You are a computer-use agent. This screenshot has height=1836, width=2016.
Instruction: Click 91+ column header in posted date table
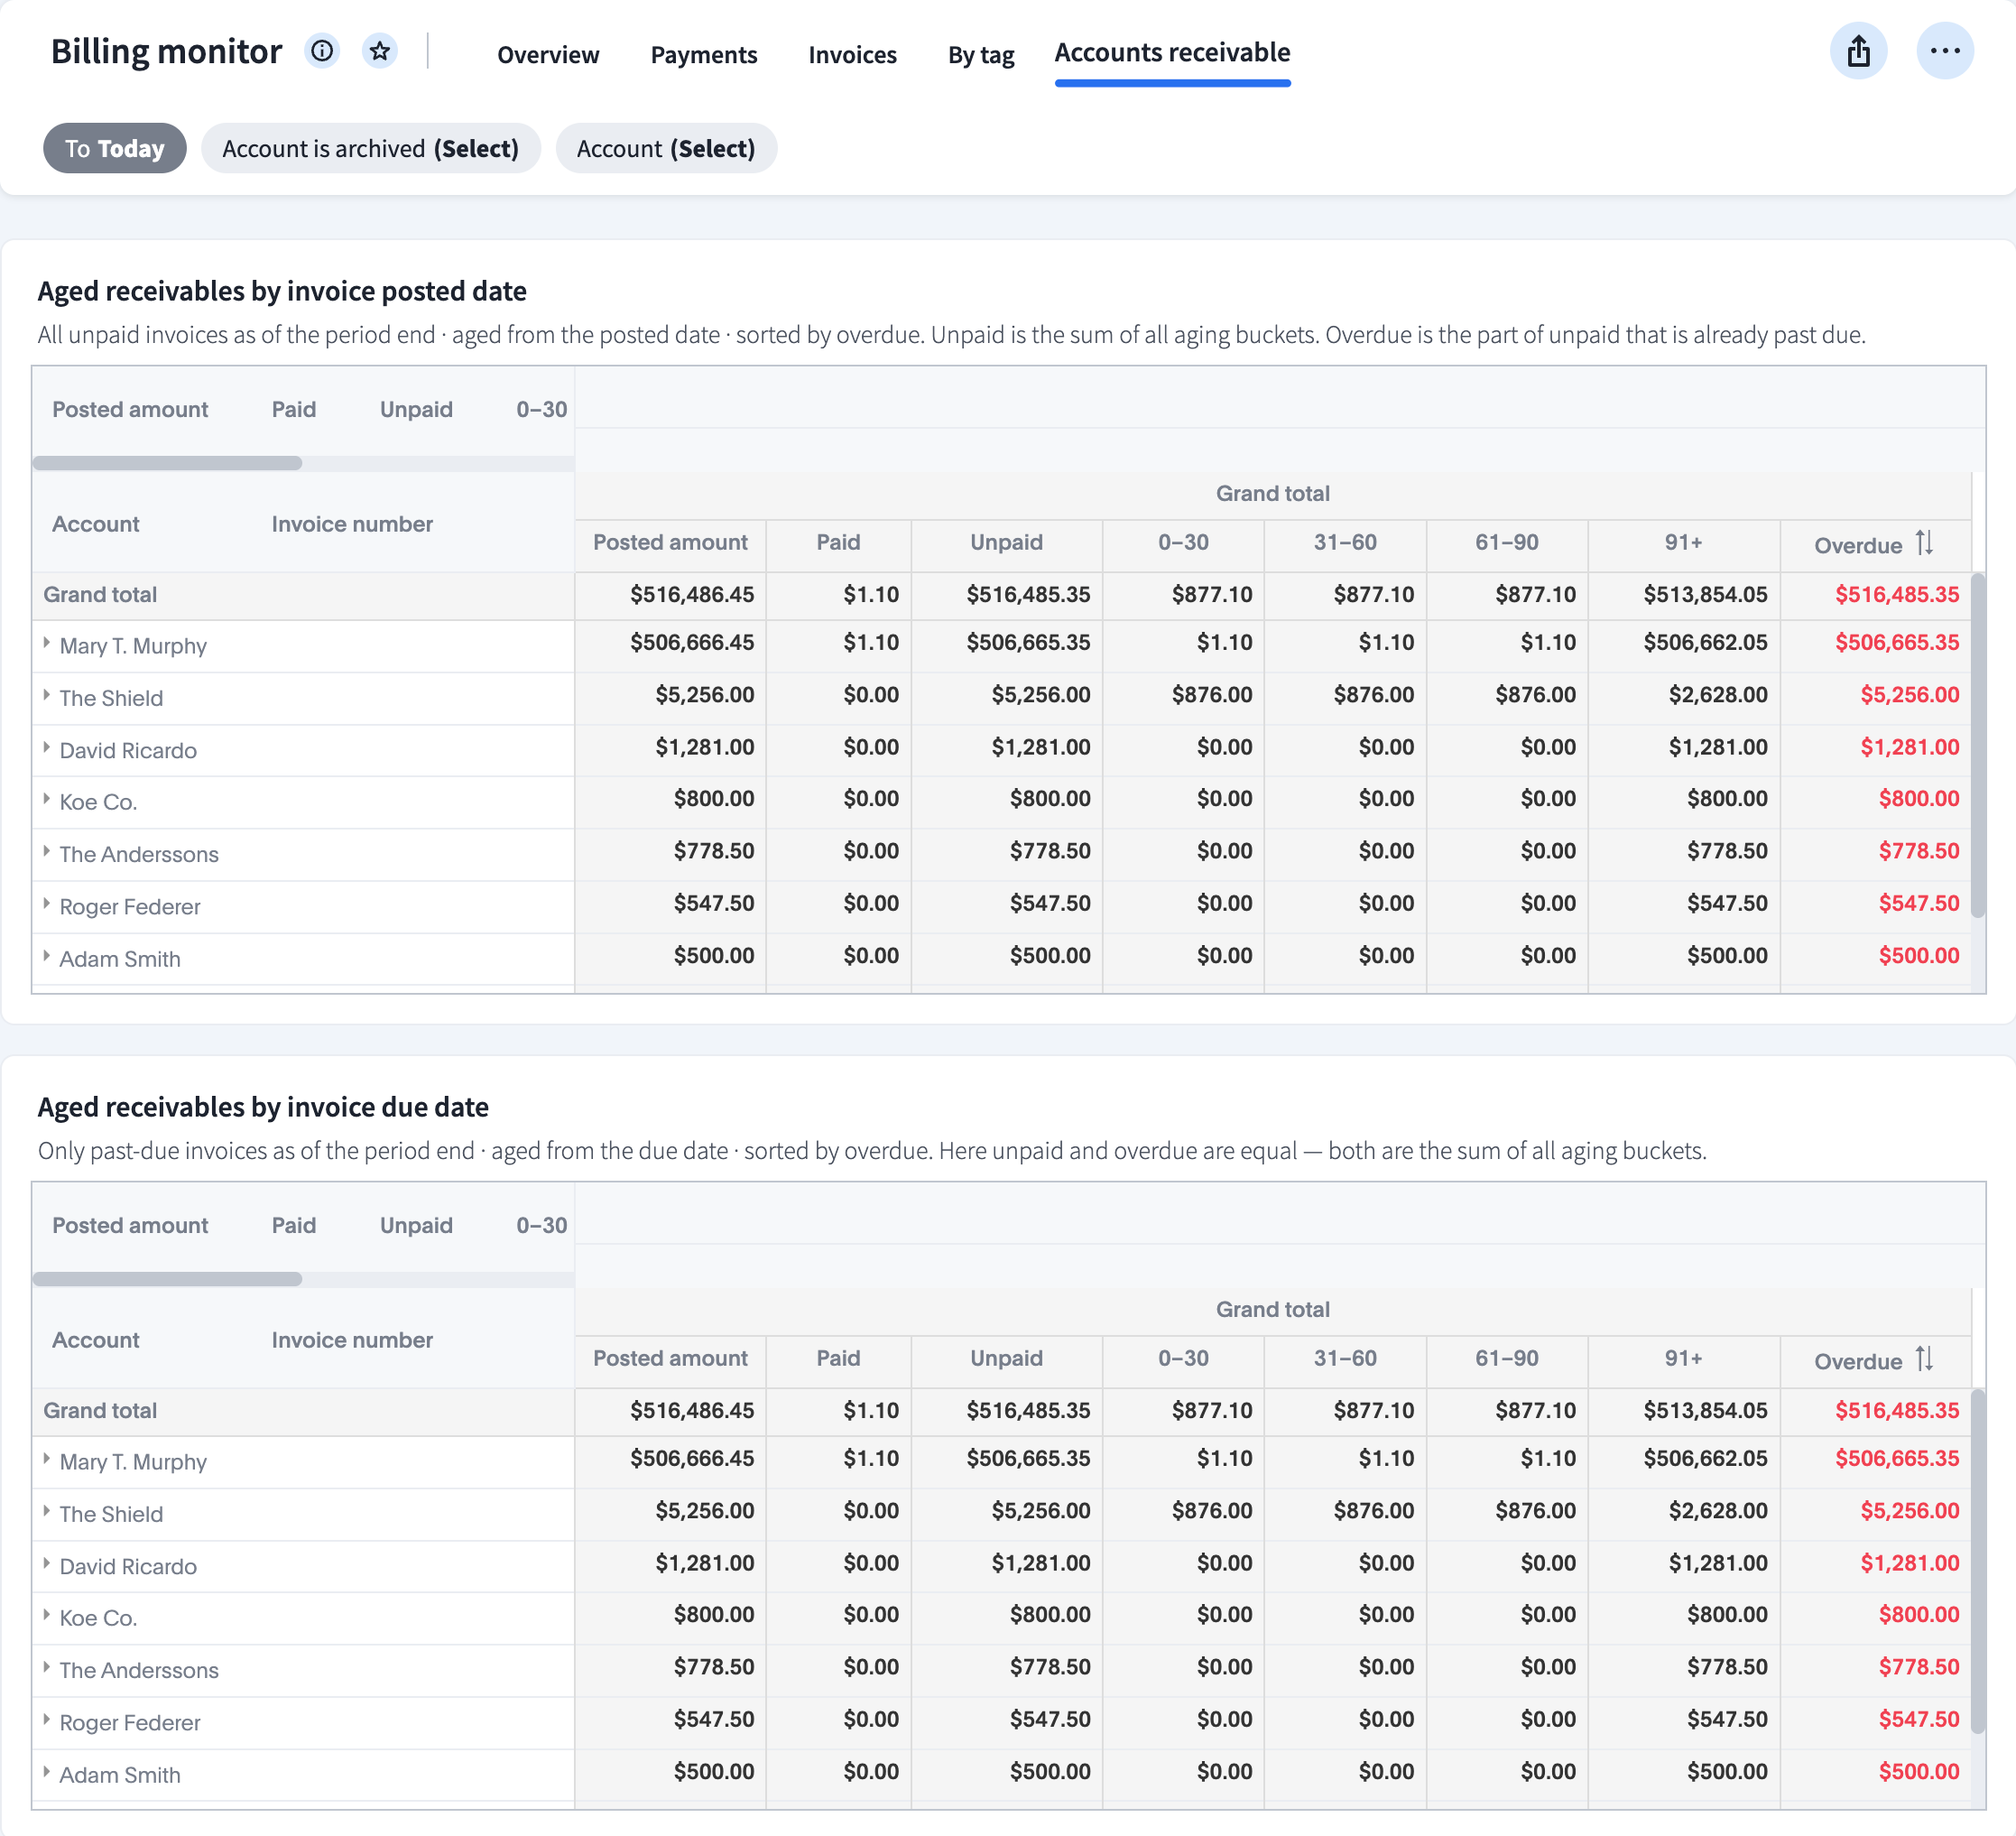[x=1683, y=542]
